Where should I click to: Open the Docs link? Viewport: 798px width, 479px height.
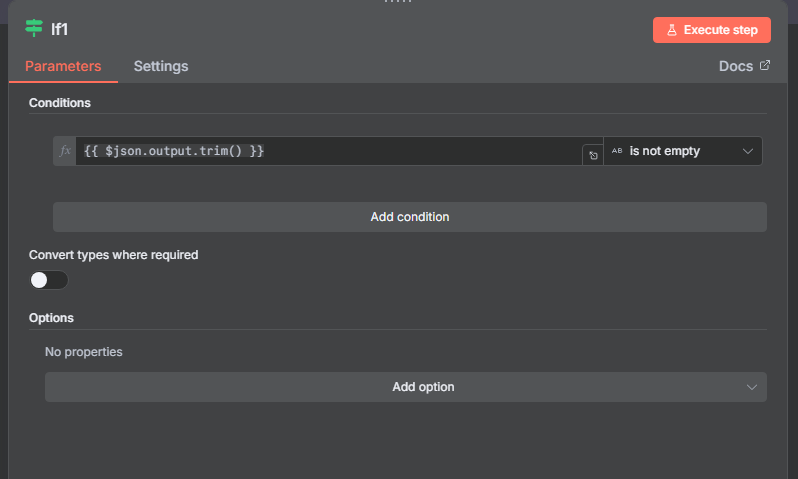(x=736, y=66)
